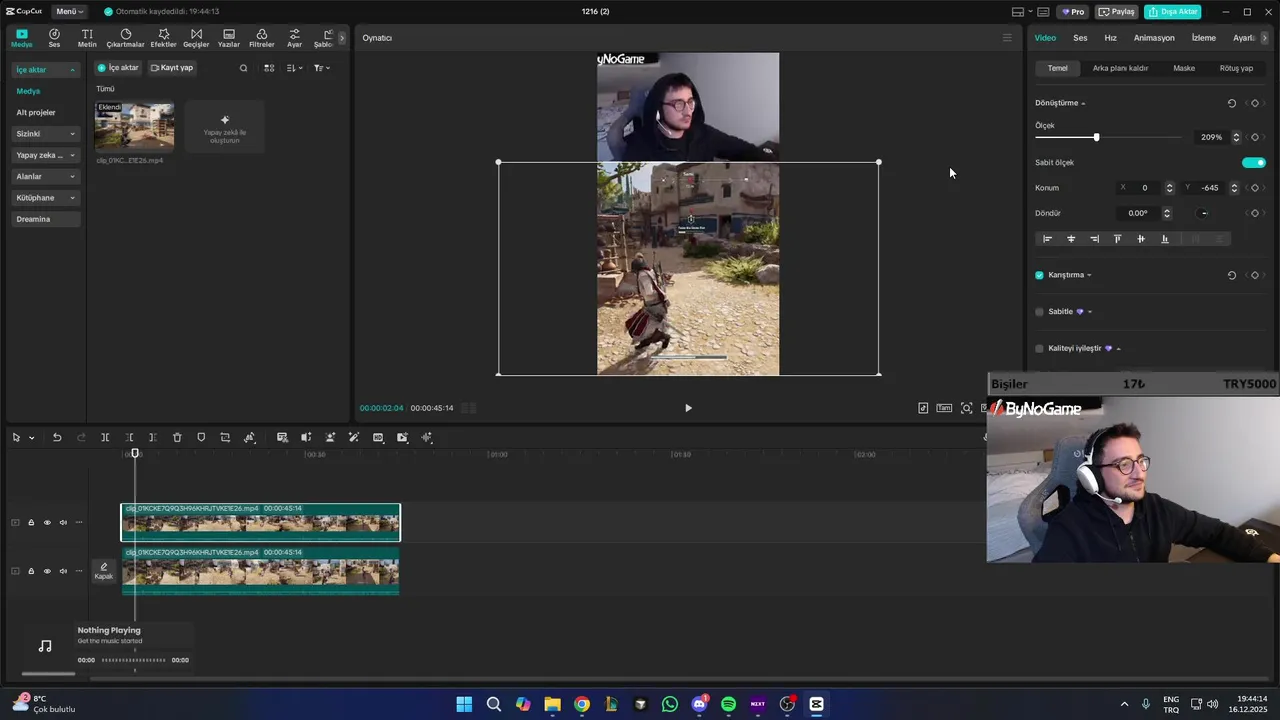Open the Filtreler filters panel
Image resolution: width=1280 pixels, height=720 pixels.
click(x=261, y=38)
